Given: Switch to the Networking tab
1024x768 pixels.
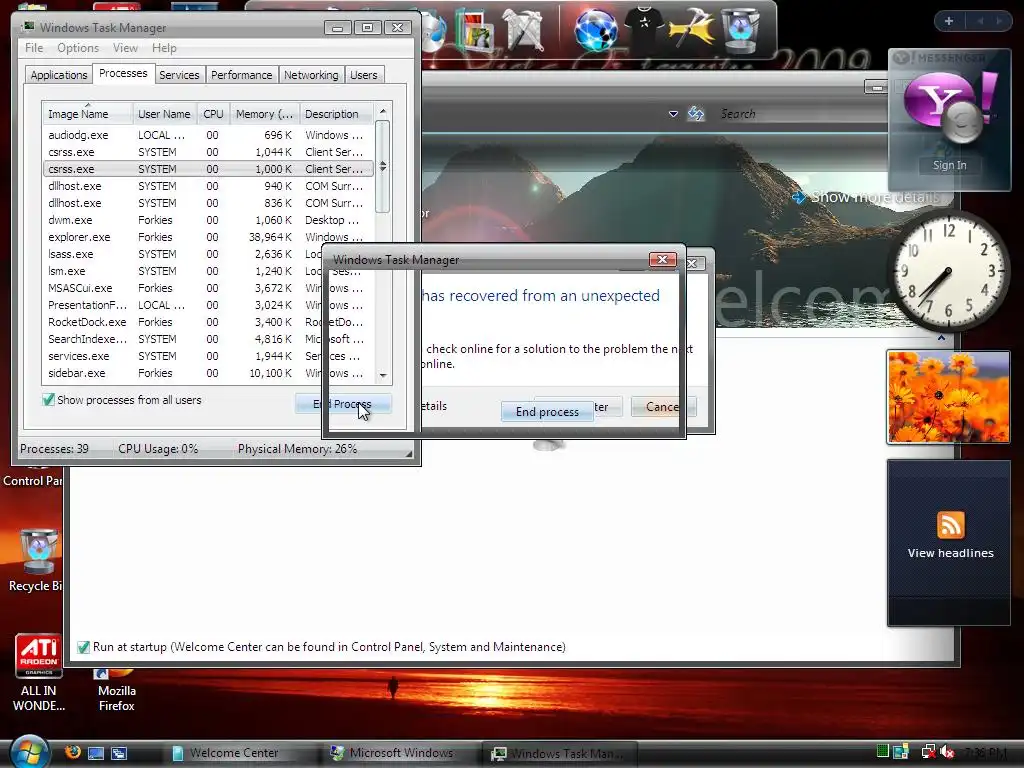Looking at the screenshot, I should point(311,75).
